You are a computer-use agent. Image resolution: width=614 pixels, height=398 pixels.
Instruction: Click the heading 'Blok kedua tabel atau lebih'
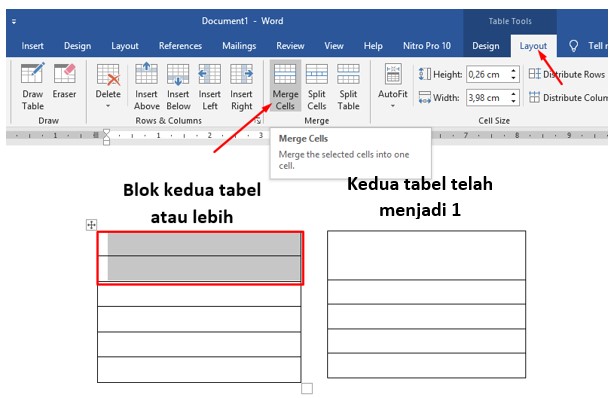192,203
